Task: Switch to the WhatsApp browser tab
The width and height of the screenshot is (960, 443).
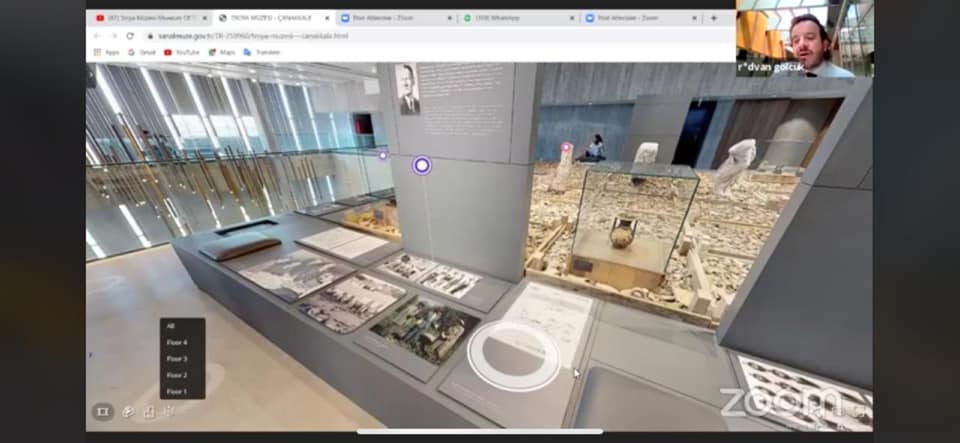Action: point(515,18)
